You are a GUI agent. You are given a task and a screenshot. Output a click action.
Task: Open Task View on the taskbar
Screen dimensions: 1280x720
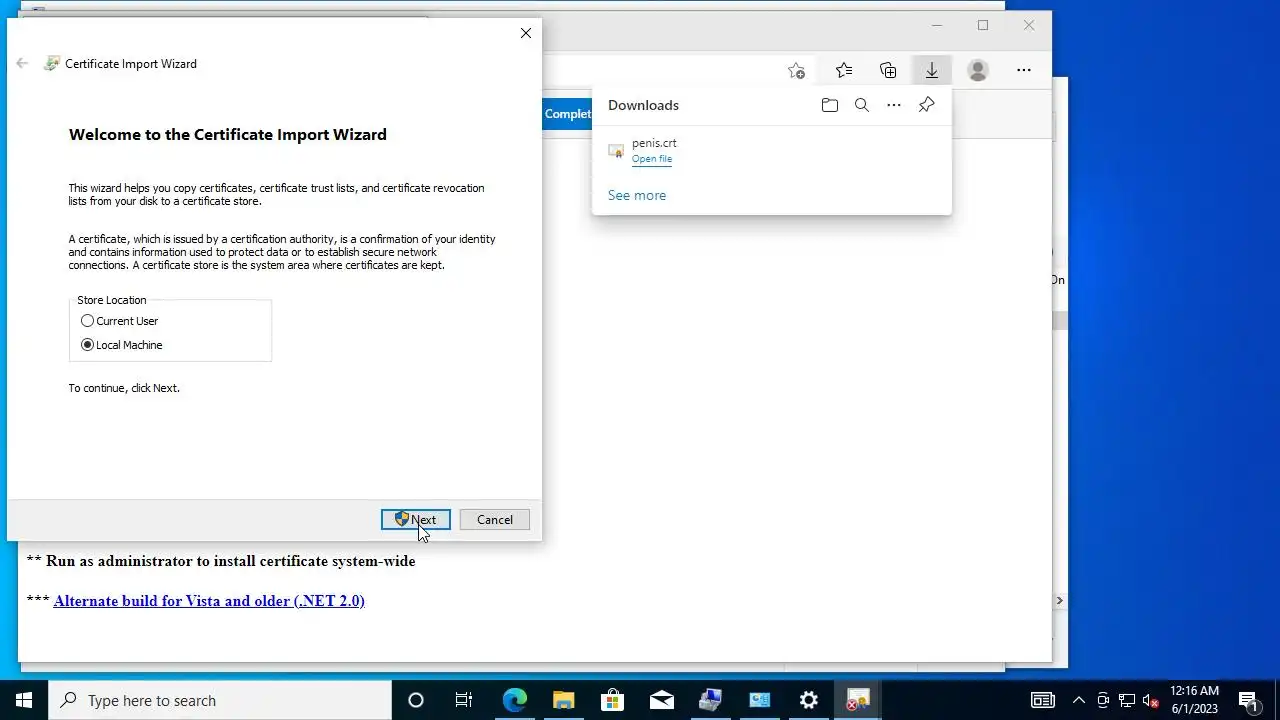pos(464,700)
